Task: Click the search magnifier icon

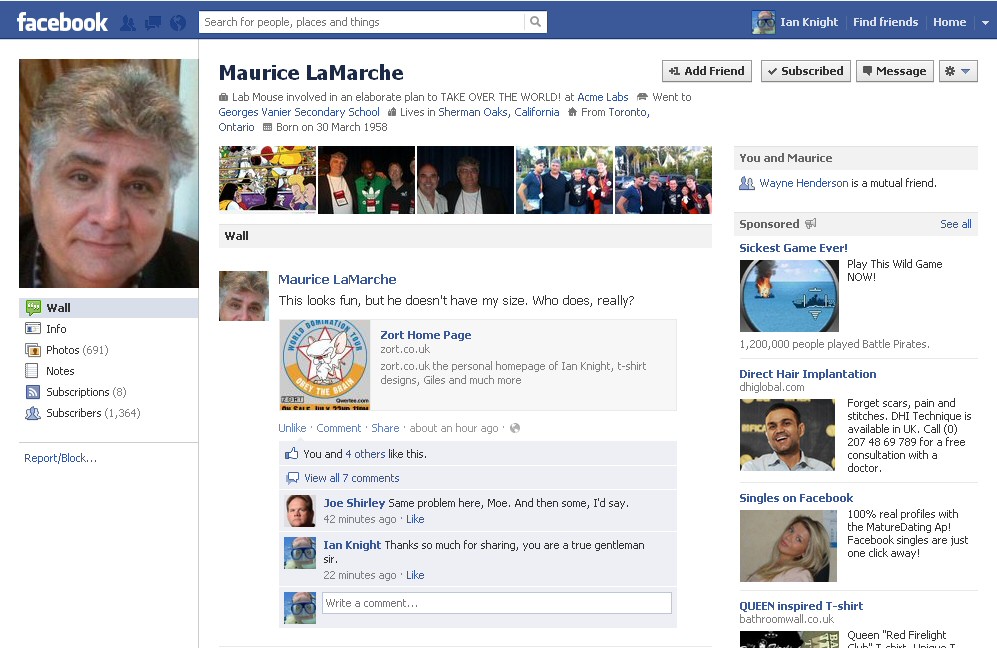Action: (x=535, y=22)
